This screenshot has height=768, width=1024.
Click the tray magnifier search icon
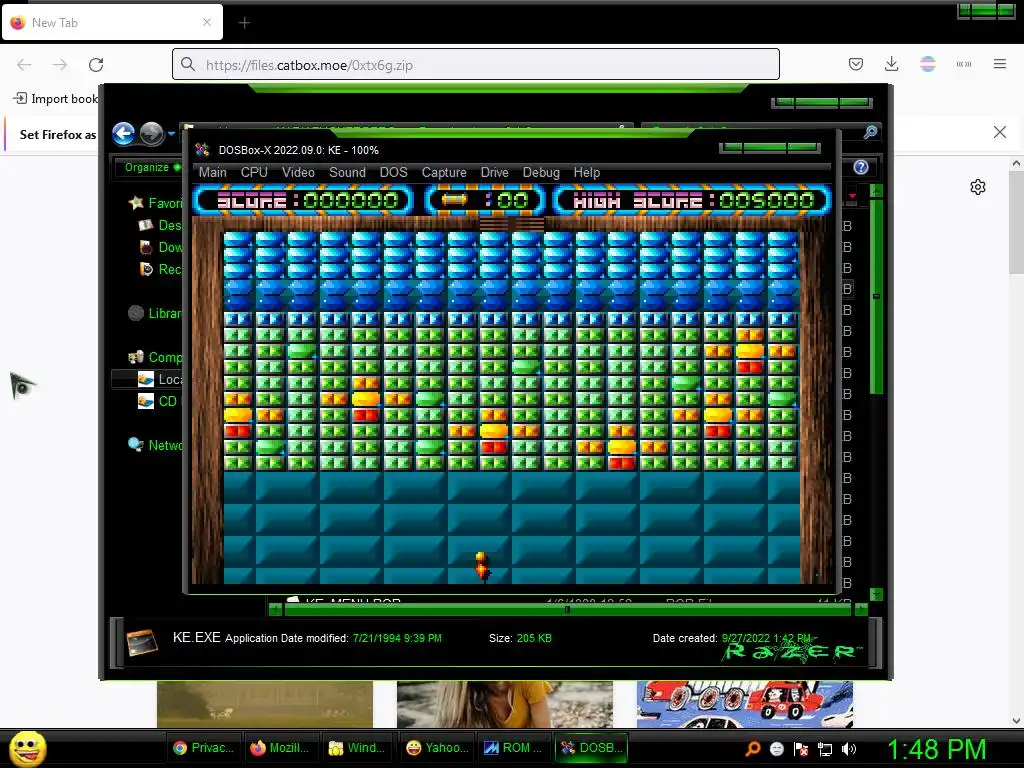pyautogui.click(x=752, y=749)
